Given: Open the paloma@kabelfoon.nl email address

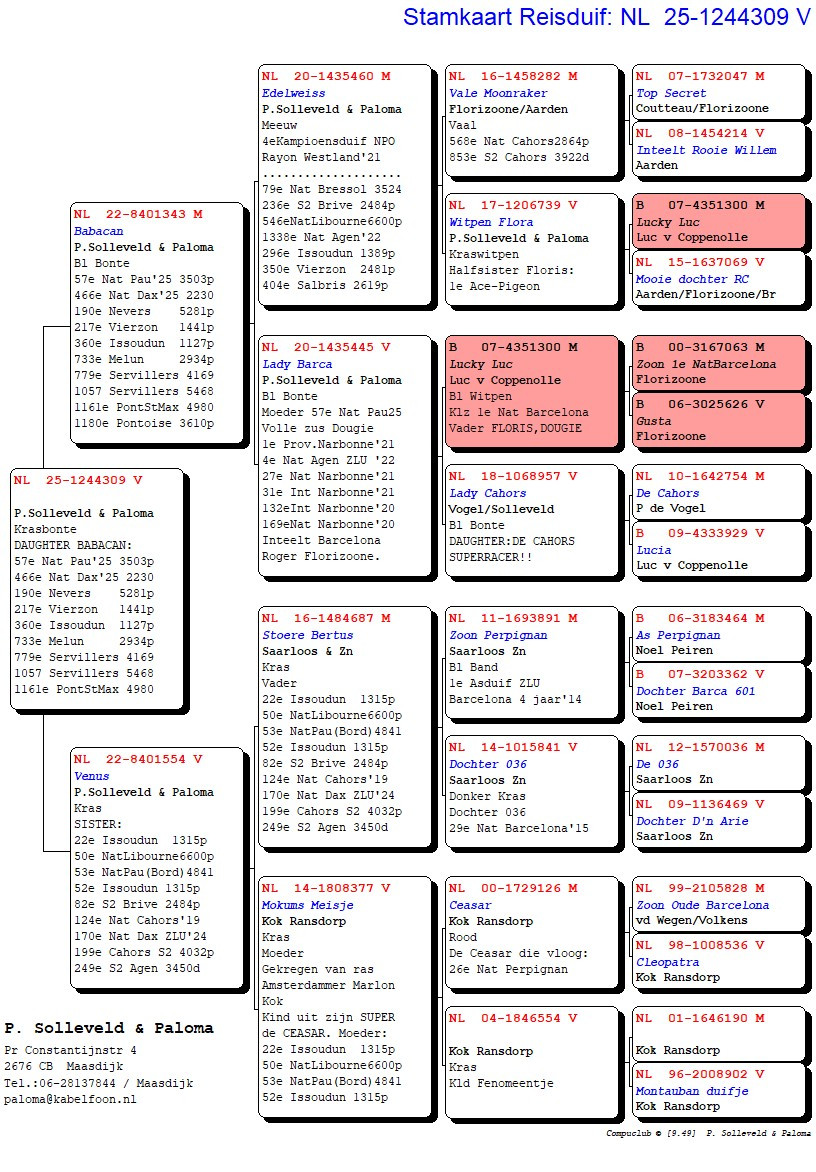Looking at the screenshot, I should 70,1099.
